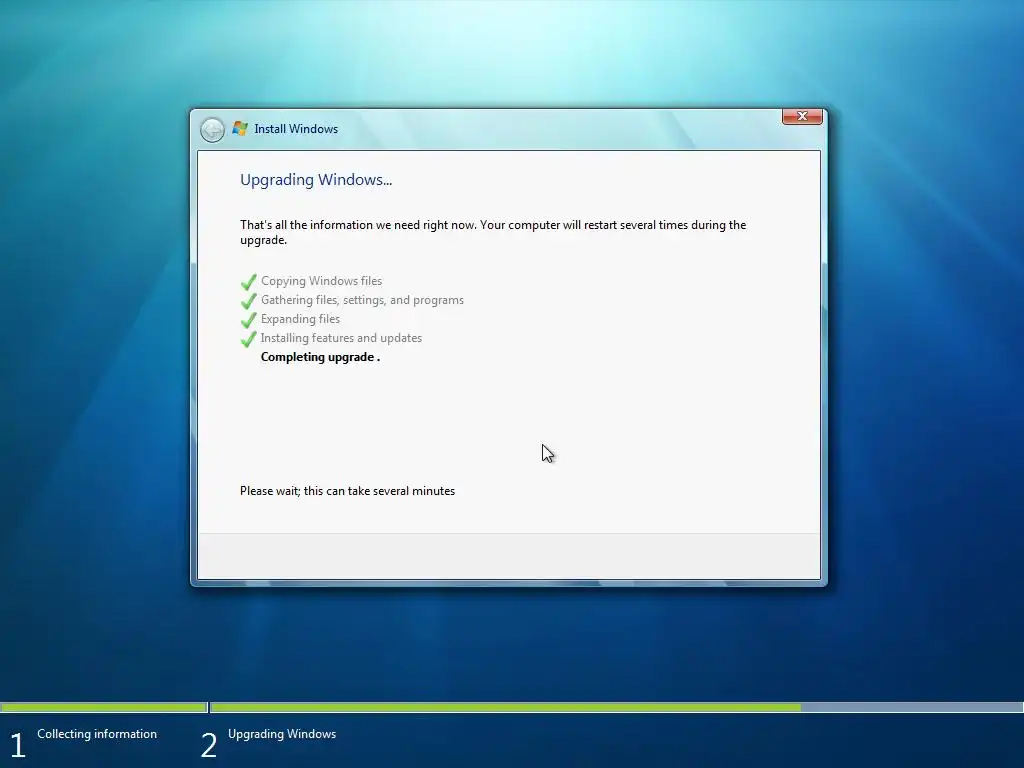This screenshot has height=768, width=1024.
Task: Click the paragraph starting That's all the information
Action: point(493,232)
